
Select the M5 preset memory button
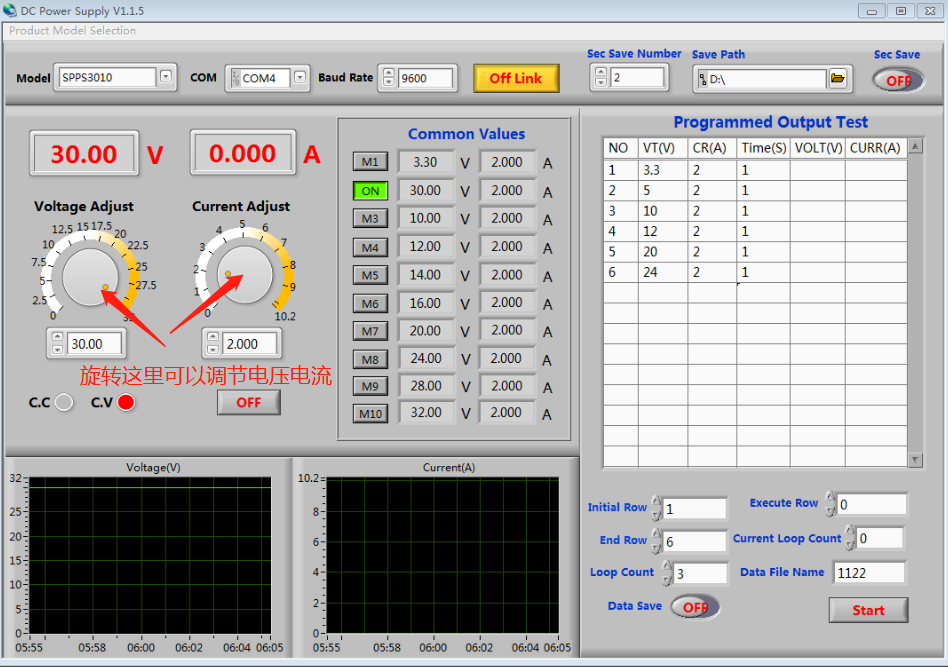[x=370, y=275]
